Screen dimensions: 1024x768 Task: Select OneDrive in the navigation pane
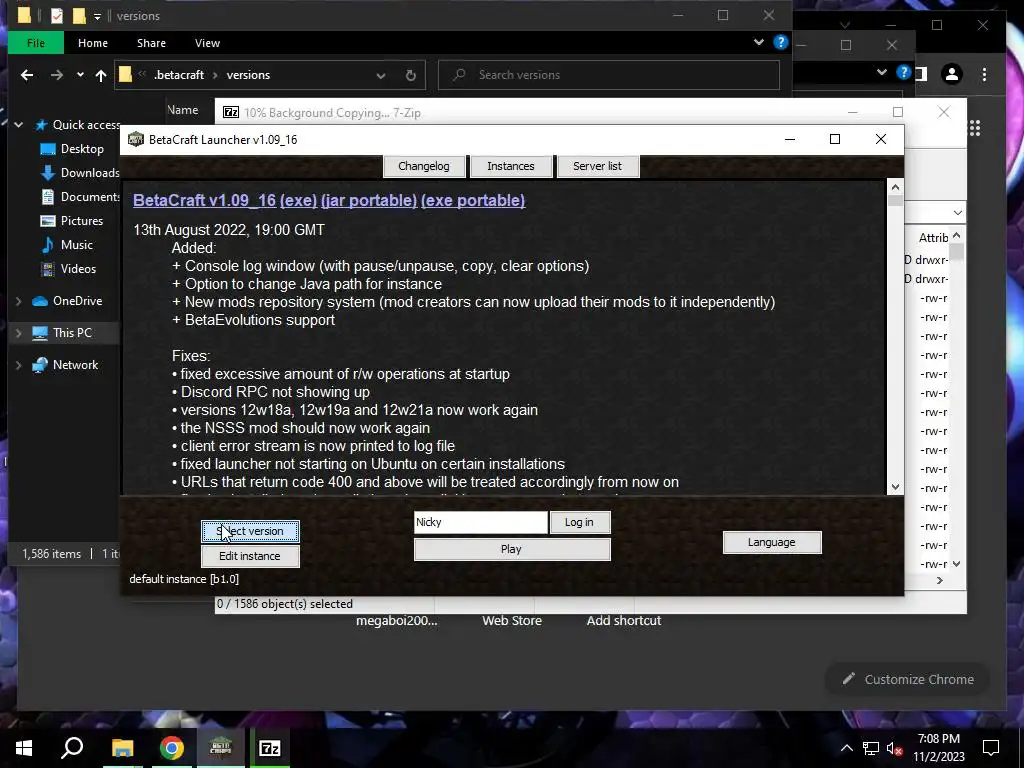click(77, 301)
